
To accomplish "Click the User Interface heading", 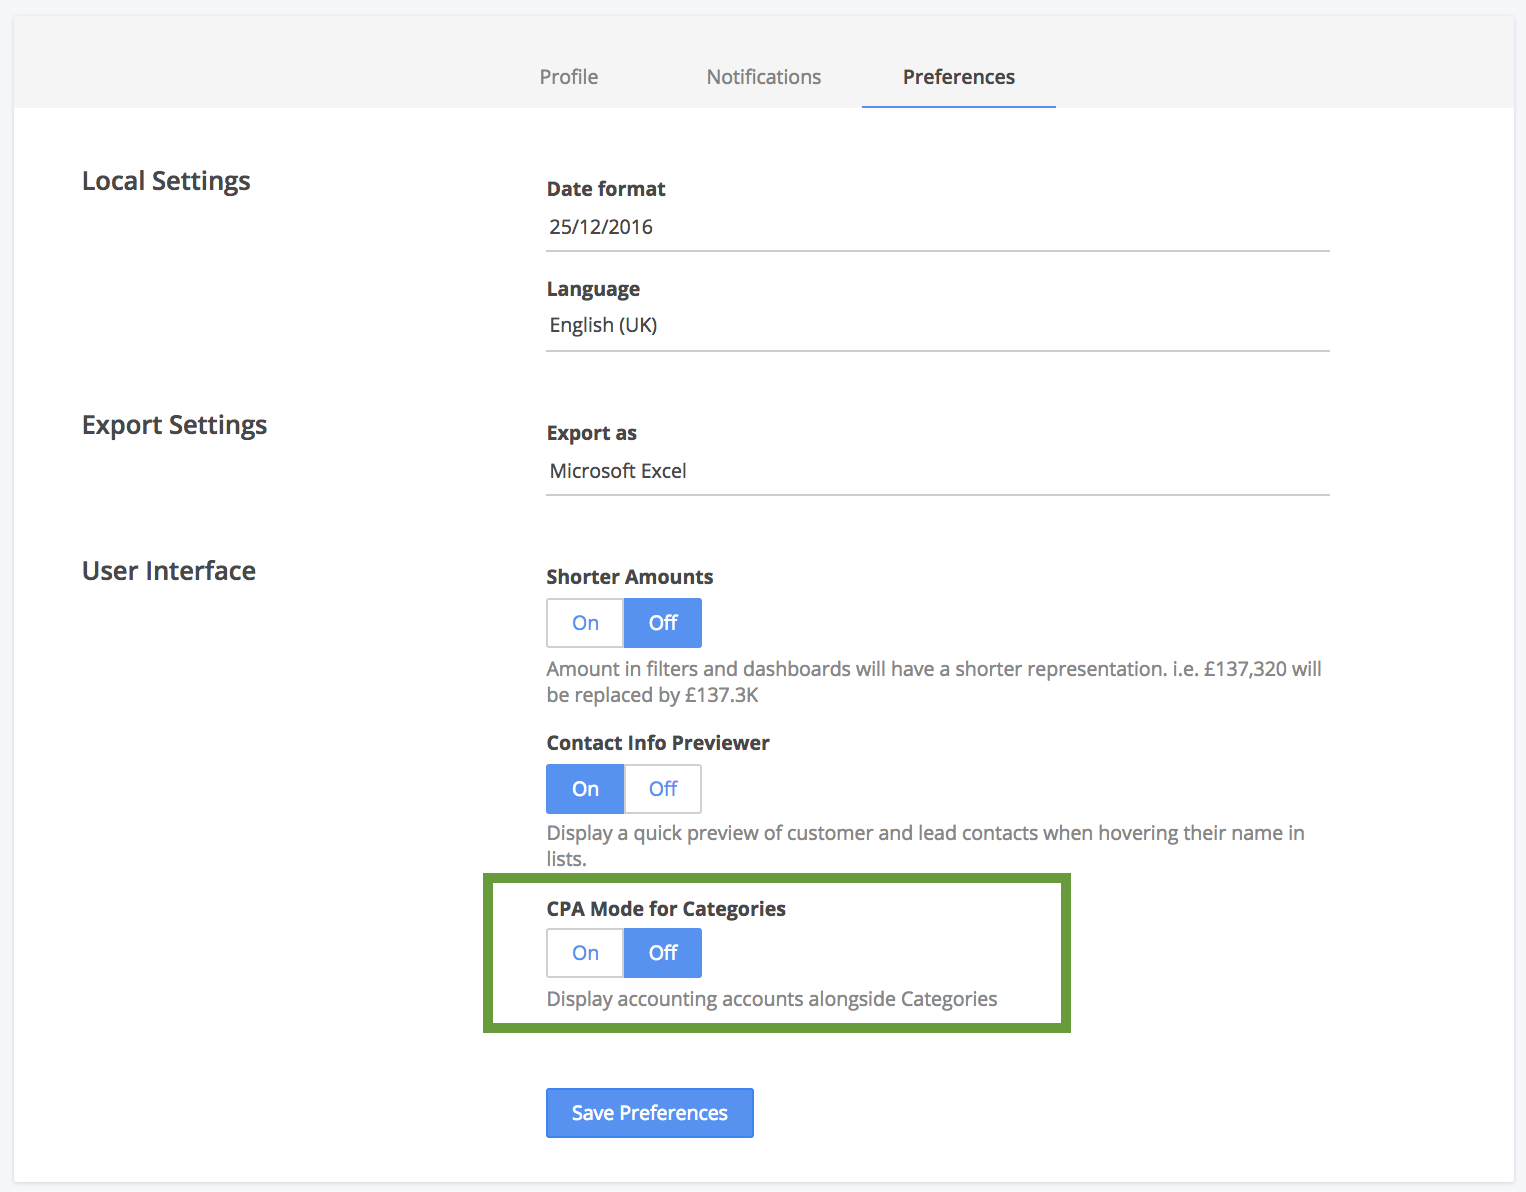I will point(169,571).
